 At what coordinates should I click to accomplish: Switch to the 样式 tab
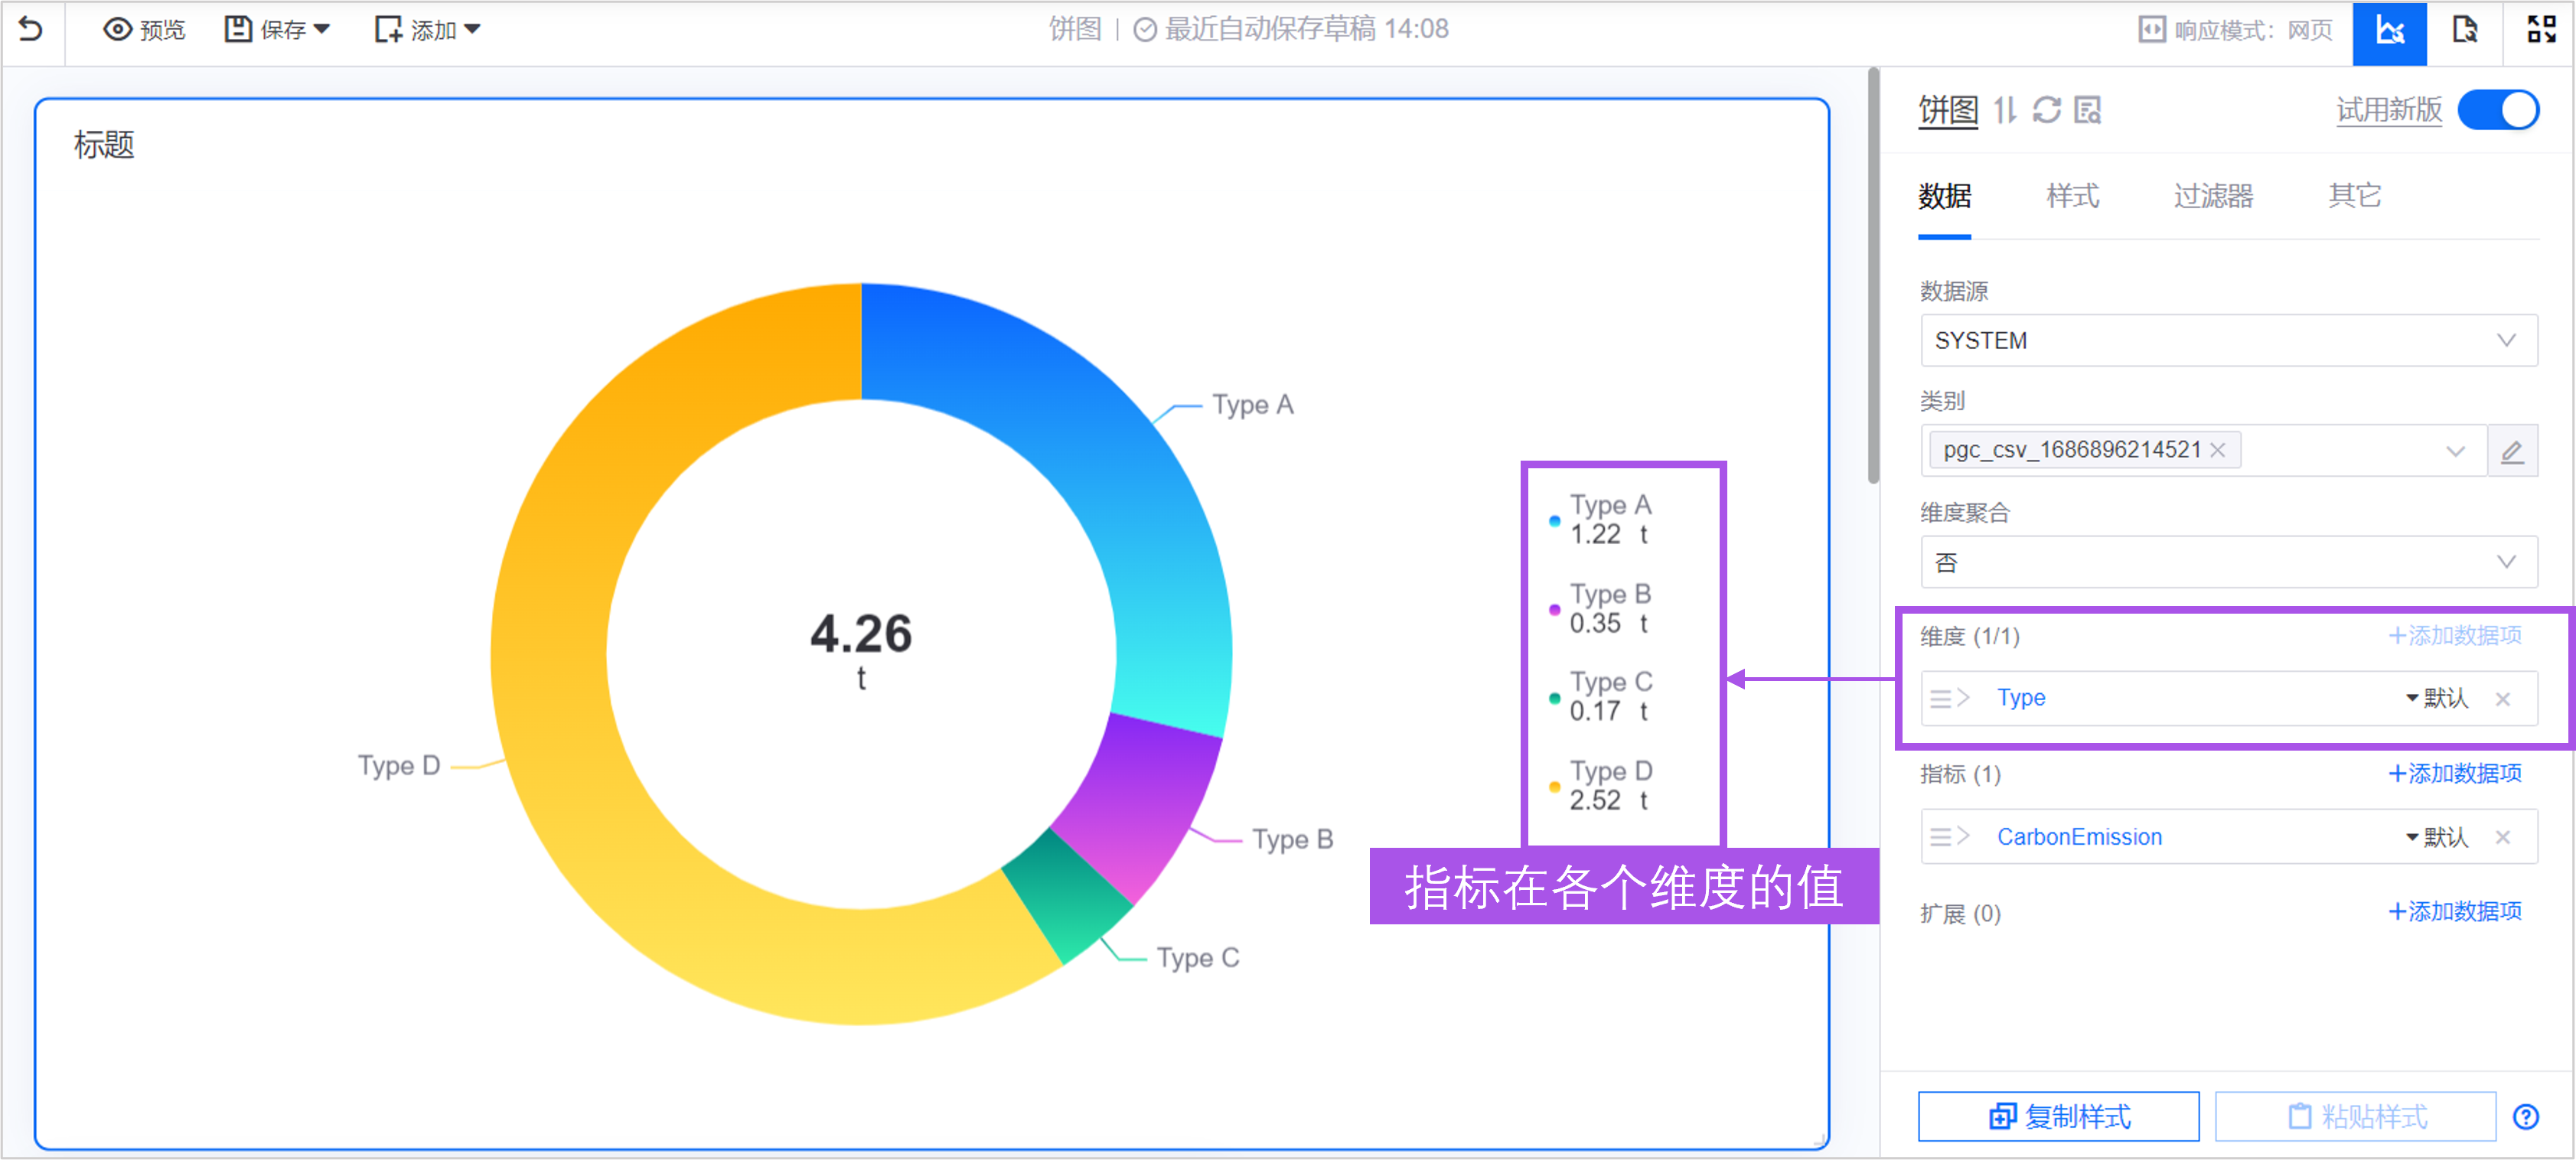2072,196
